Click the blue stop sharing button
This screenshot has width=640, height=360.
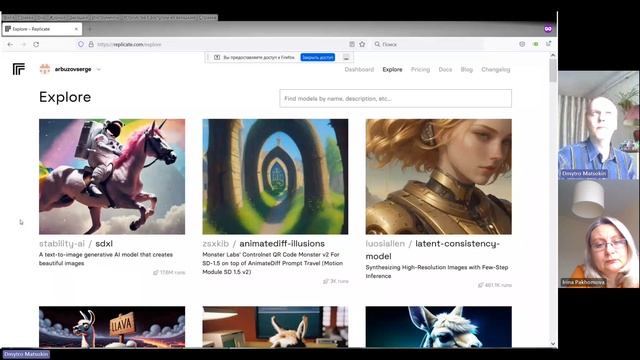pyautogui.click(x=318, y=58)
